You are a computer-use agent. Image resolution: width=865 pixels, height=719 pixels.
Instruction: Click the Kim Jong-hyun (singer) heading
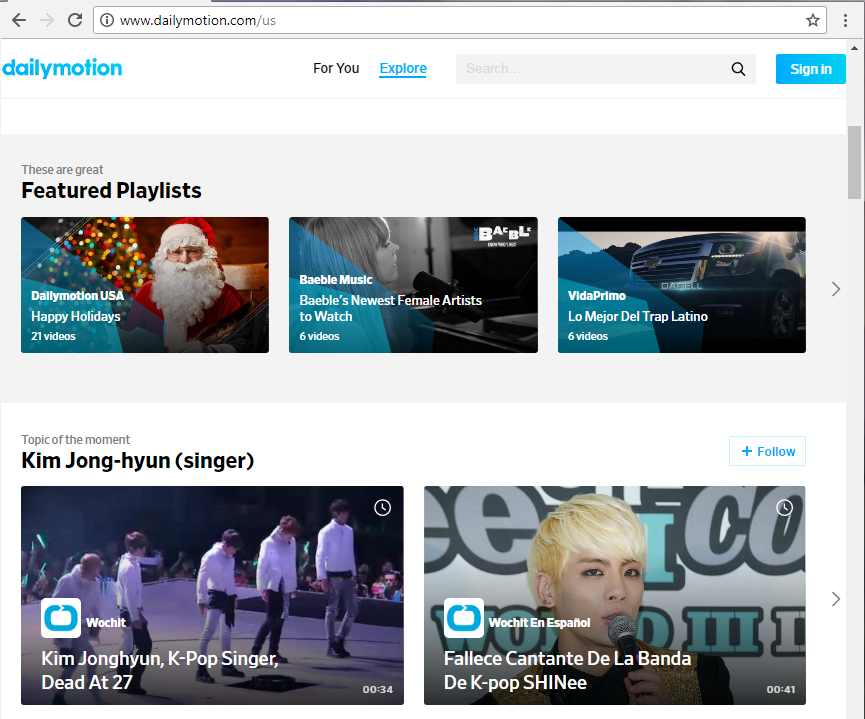click(137, 460)
